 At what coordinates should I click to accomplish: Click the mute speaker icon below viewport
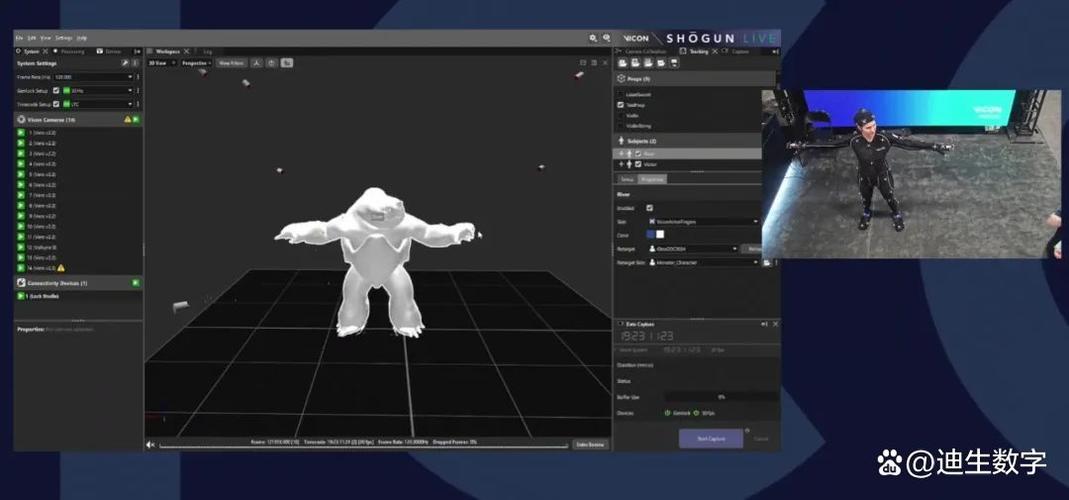(x=151, y=445)
